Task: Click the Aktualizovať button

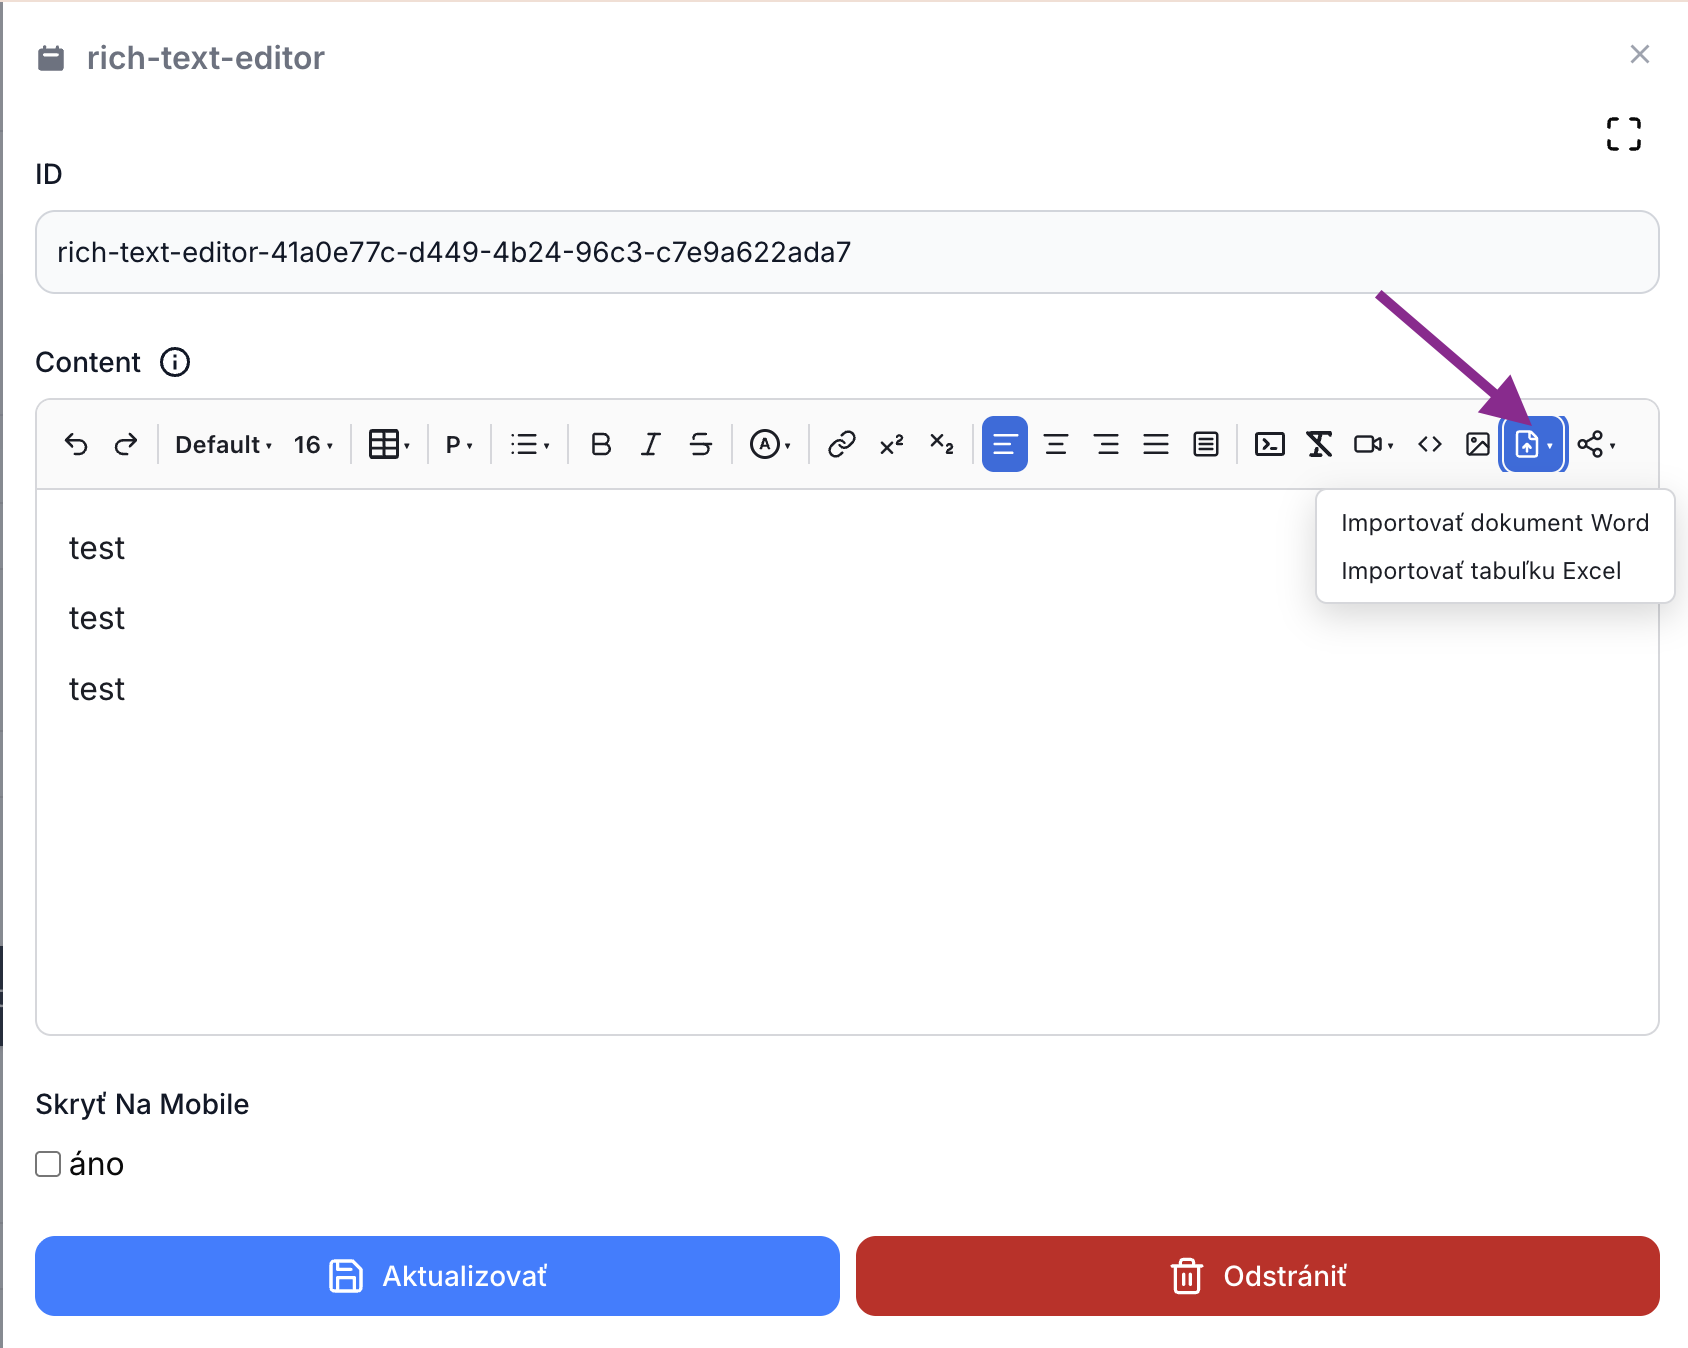Action: tap(437, 1276)
